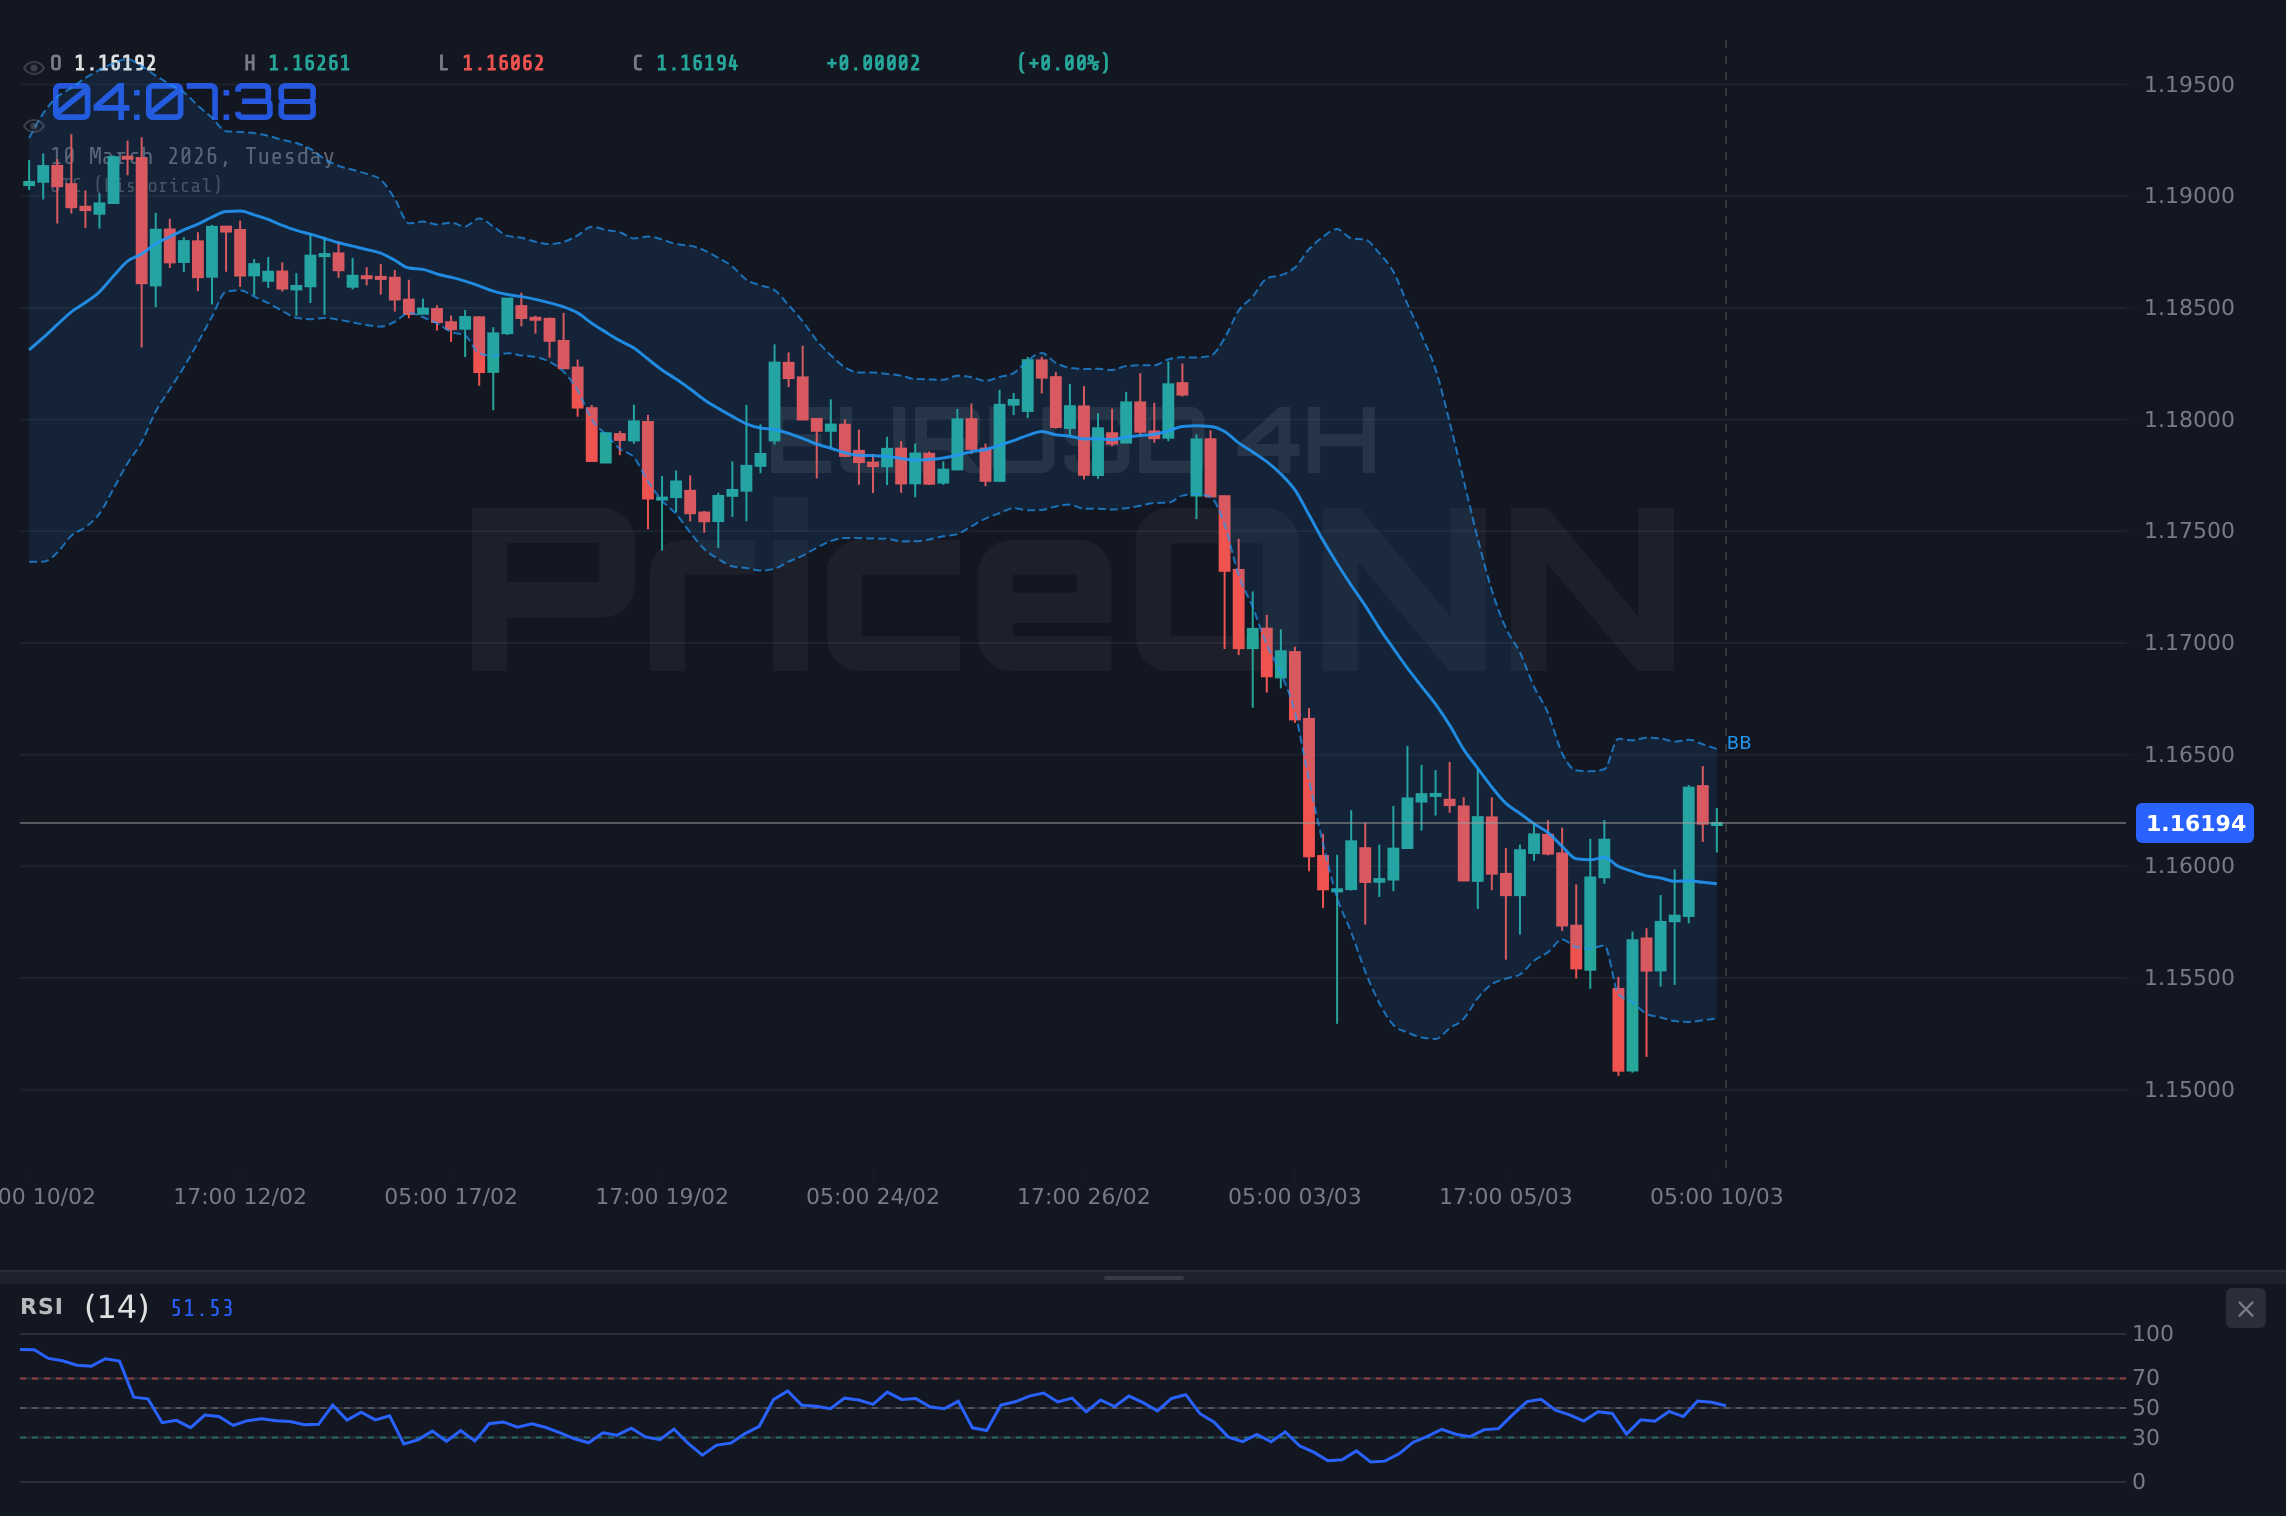Image resolution: width=2286 pixels, height=1516 pixels.
Task: Click the 05:00 03/03 time axis label
Action: (x=1295, y=1197)
